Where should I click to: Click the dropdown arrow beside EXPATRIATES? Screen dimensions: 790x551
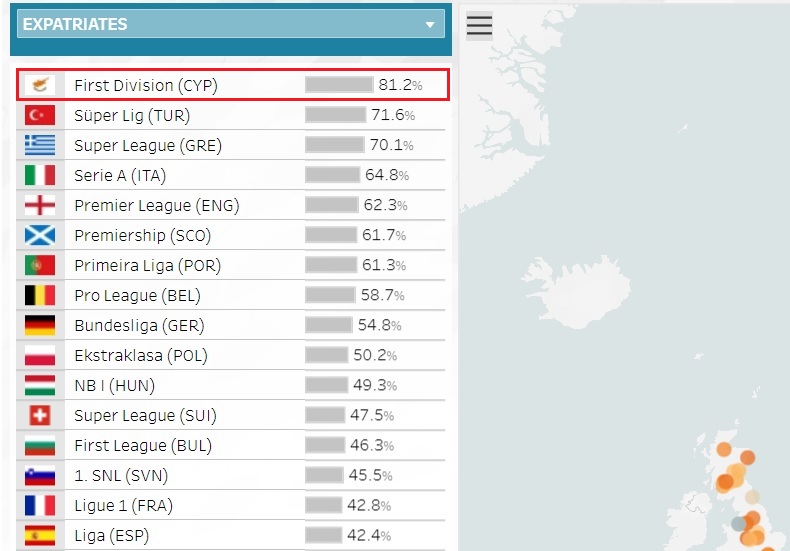pos(430,24)
